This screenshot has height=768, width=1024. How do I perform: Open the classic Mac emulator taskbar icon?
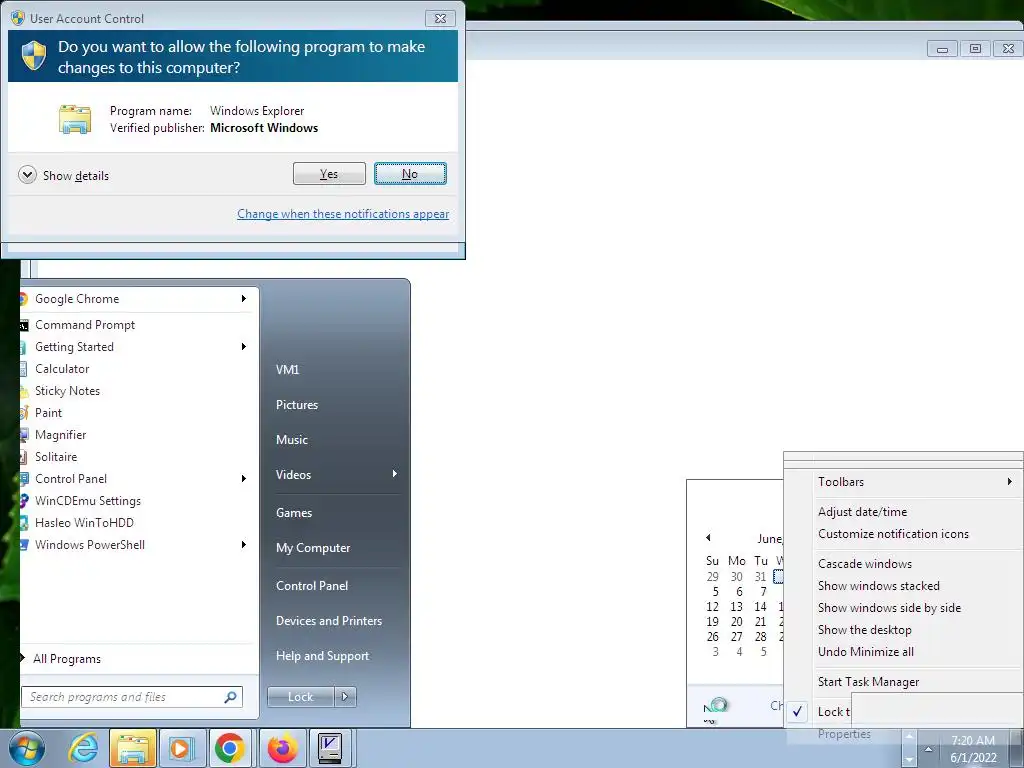pos(330,748)
